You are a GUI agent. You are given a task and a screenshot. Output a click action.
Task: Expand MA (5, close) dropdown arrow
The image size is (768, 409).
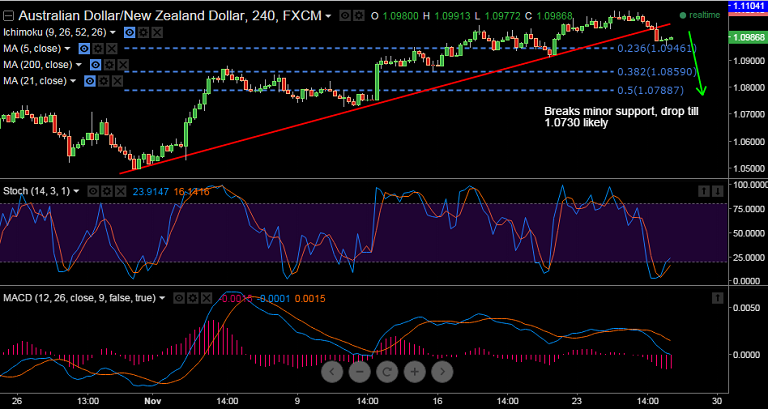(69, 48)
